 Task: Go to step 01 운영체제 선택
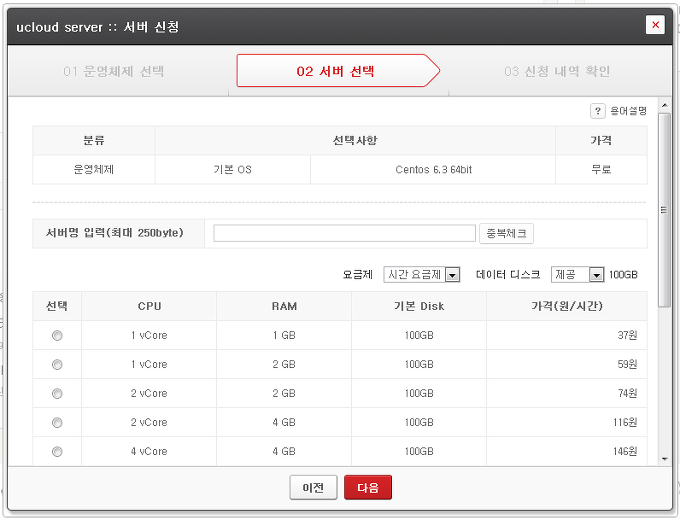114,71
